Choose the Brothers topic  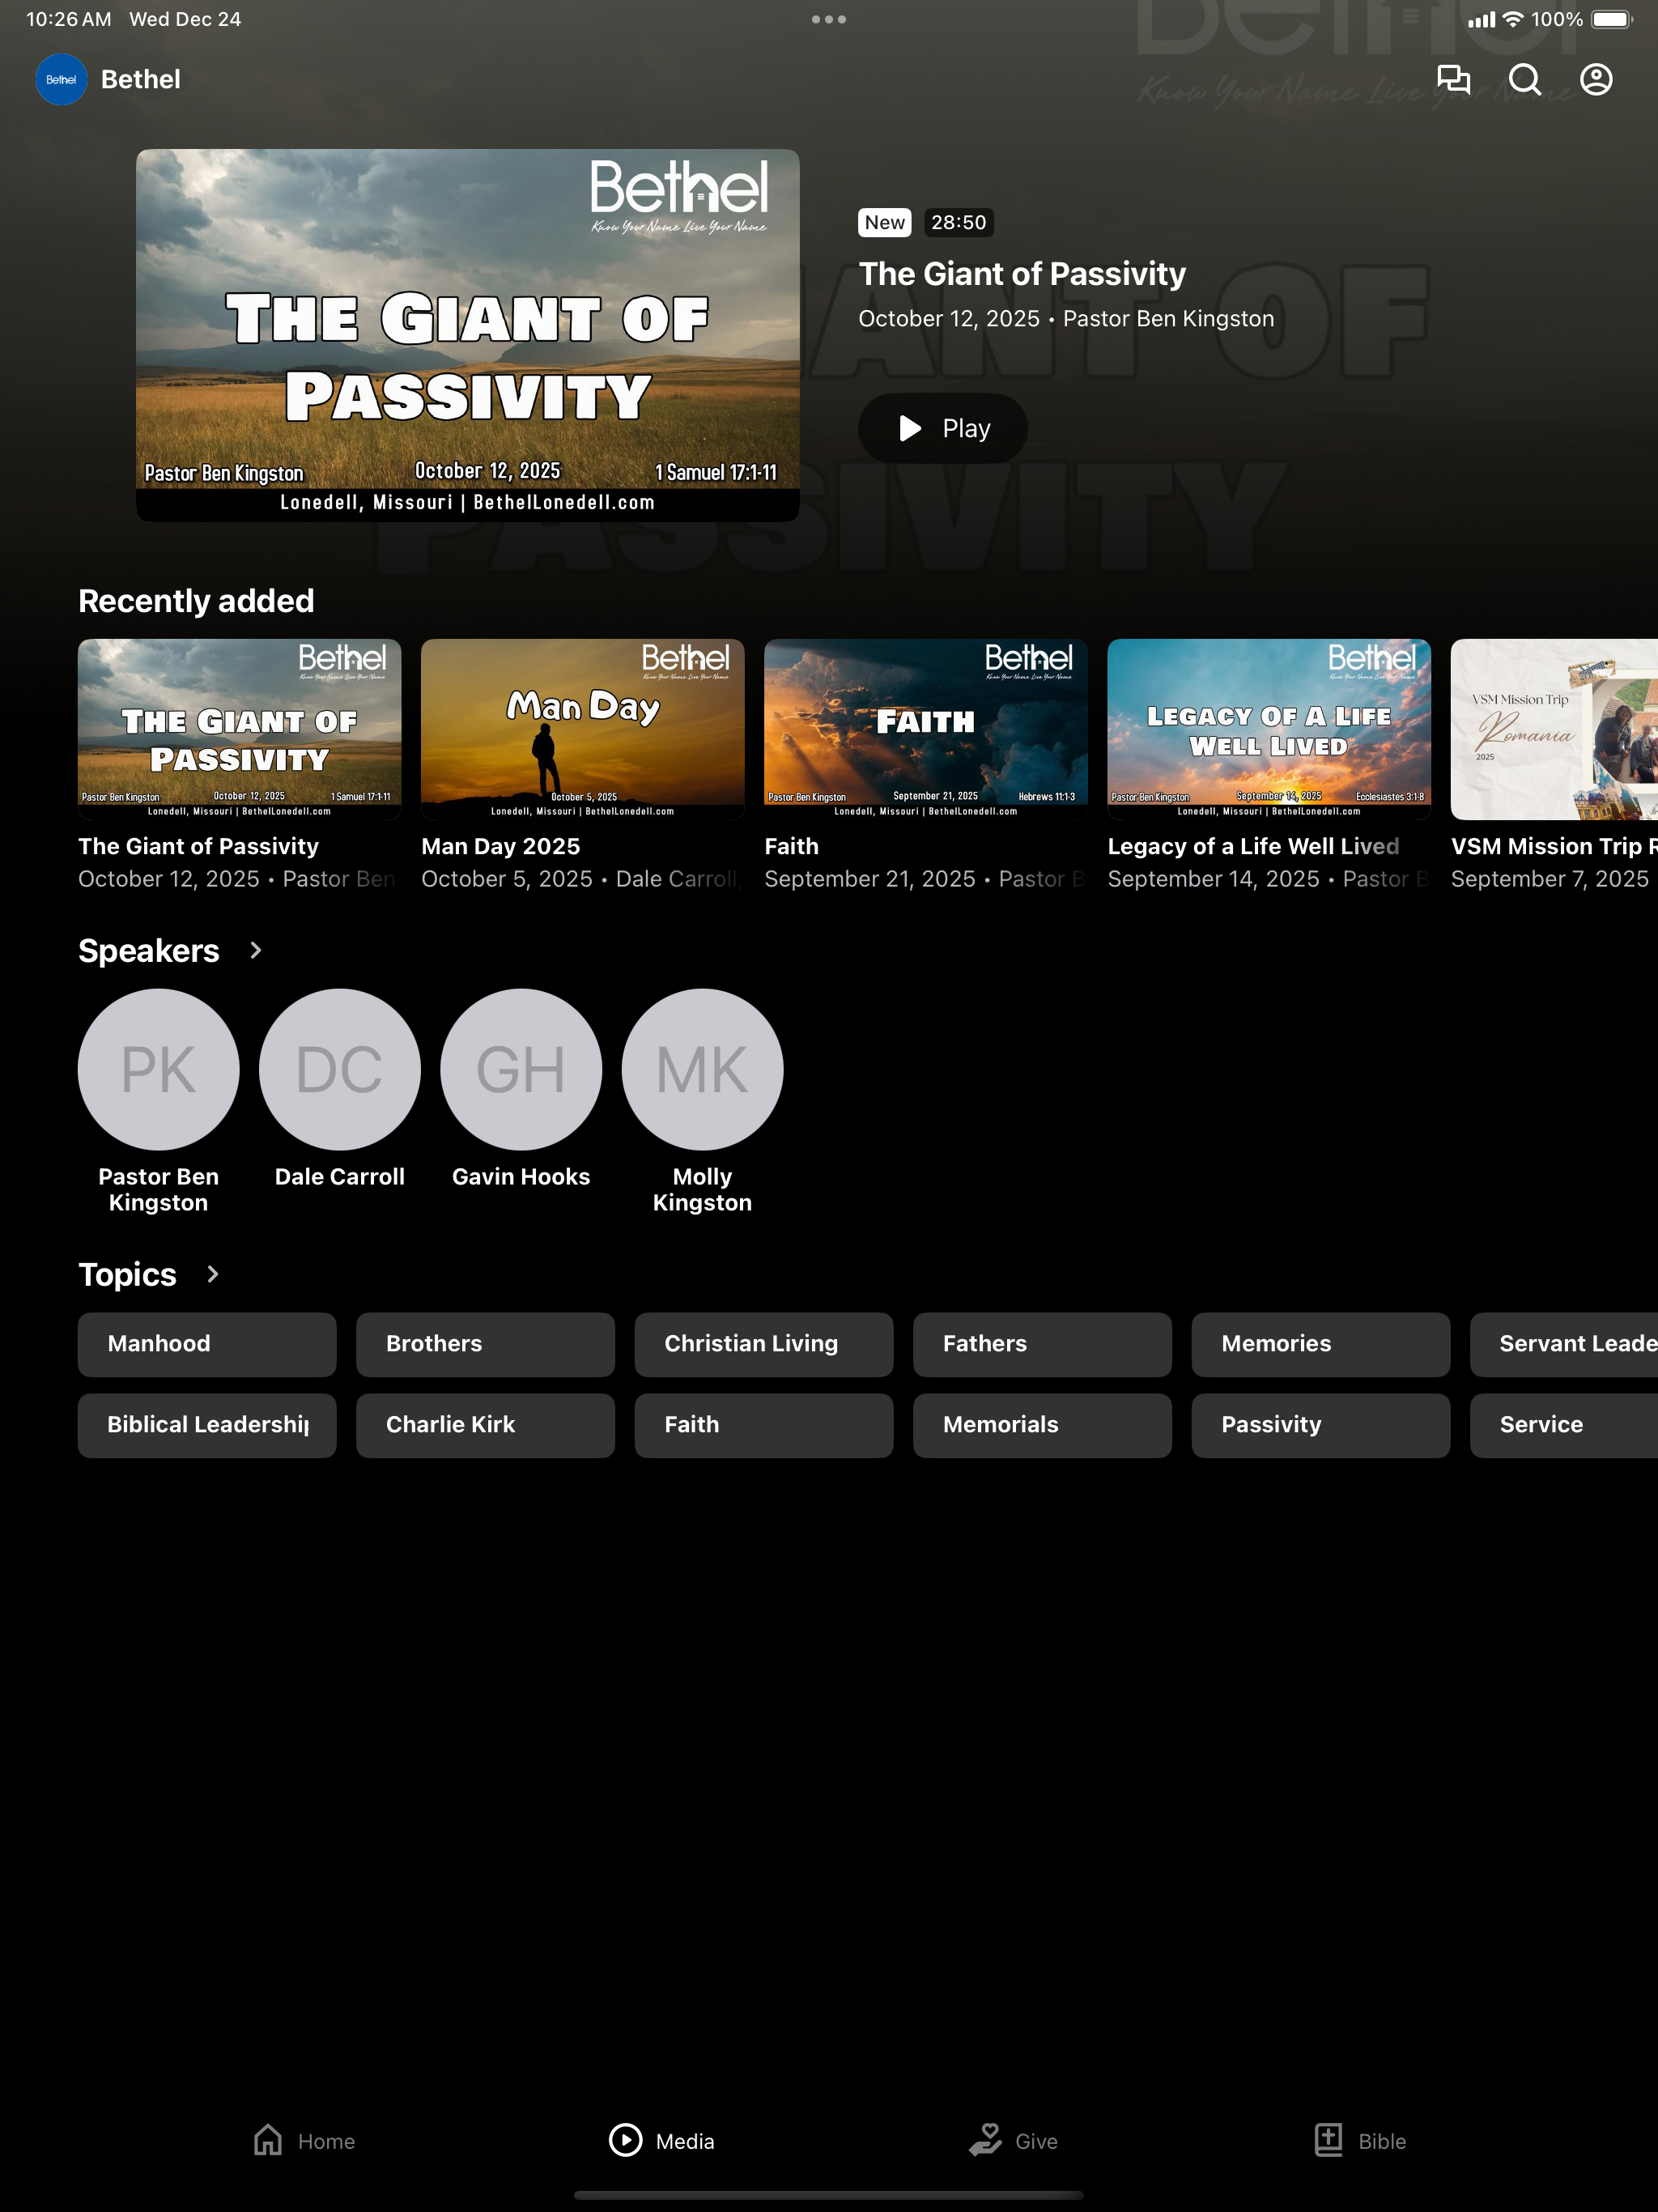pos(485,1344)
